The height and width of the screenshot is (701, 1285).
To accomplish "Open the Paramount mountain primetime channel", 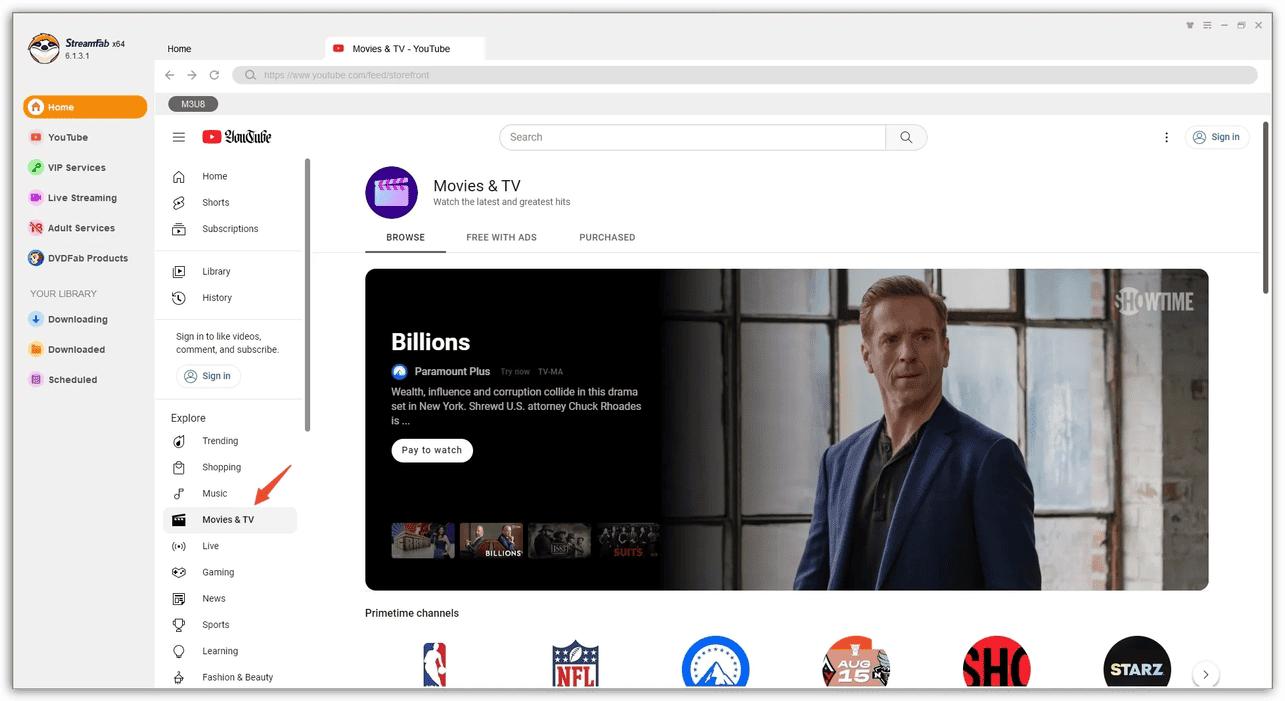I will [x=715, y=663].
